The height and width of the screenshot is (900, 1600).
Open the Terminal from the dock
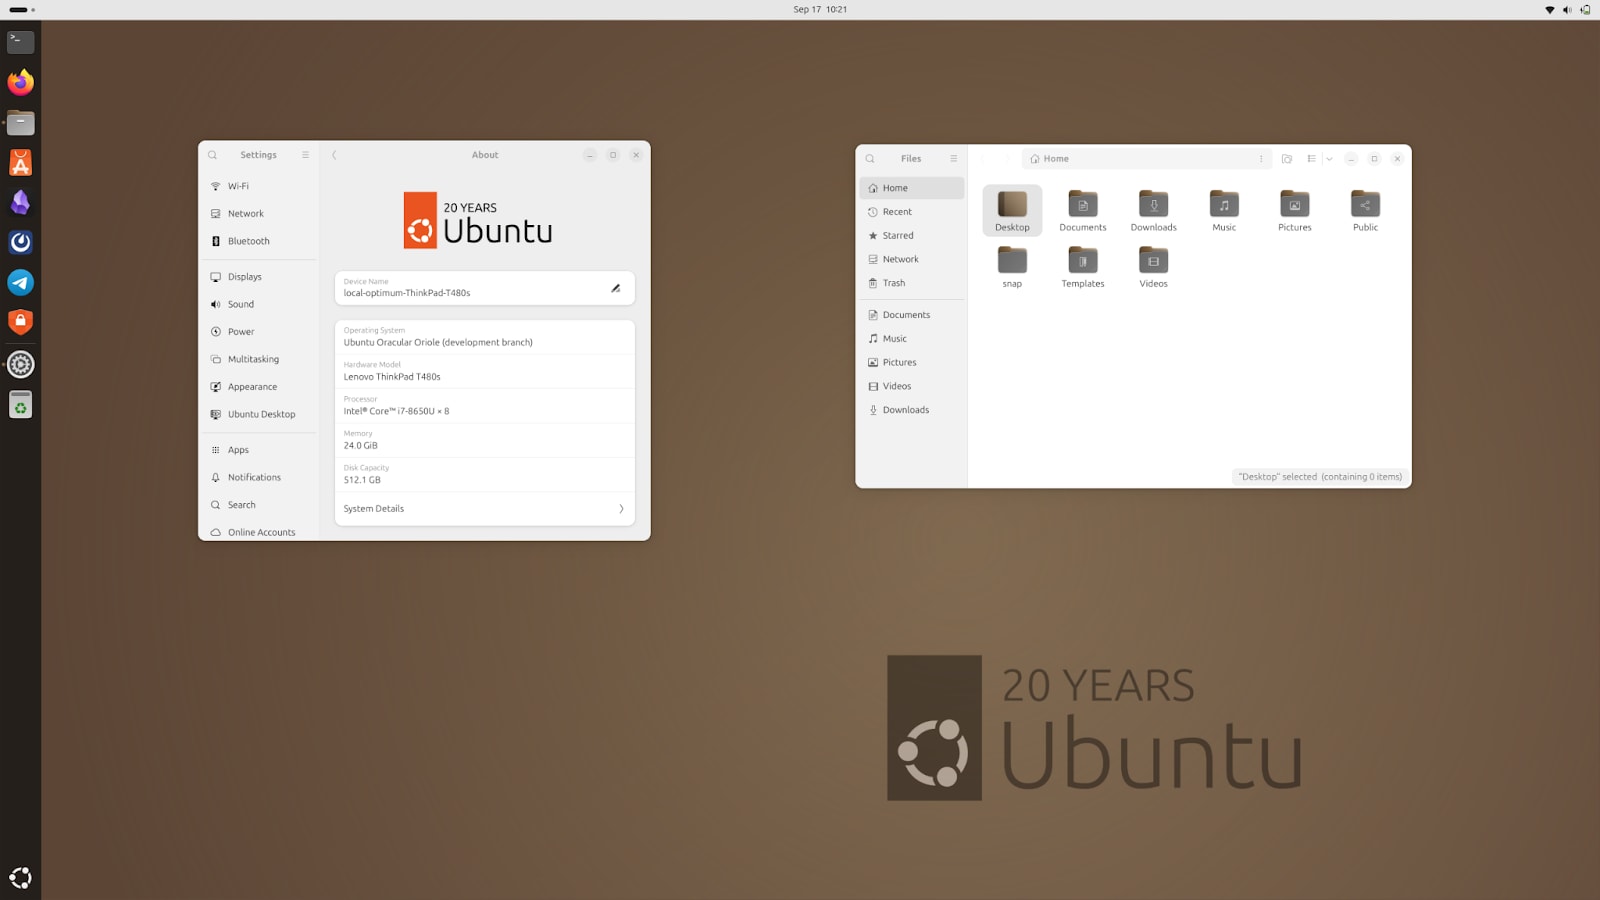click(20, 41)
